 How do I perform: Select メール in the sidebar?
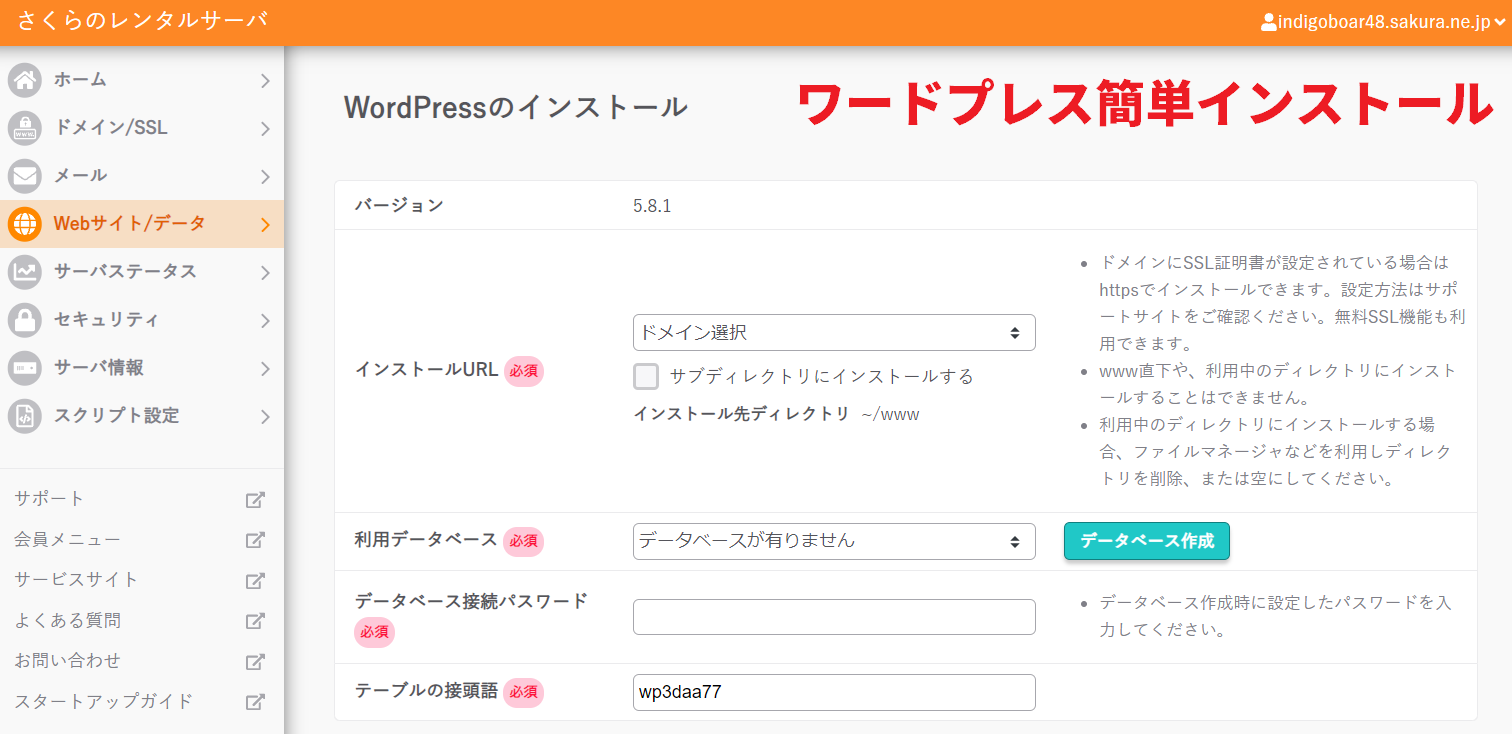142,176
